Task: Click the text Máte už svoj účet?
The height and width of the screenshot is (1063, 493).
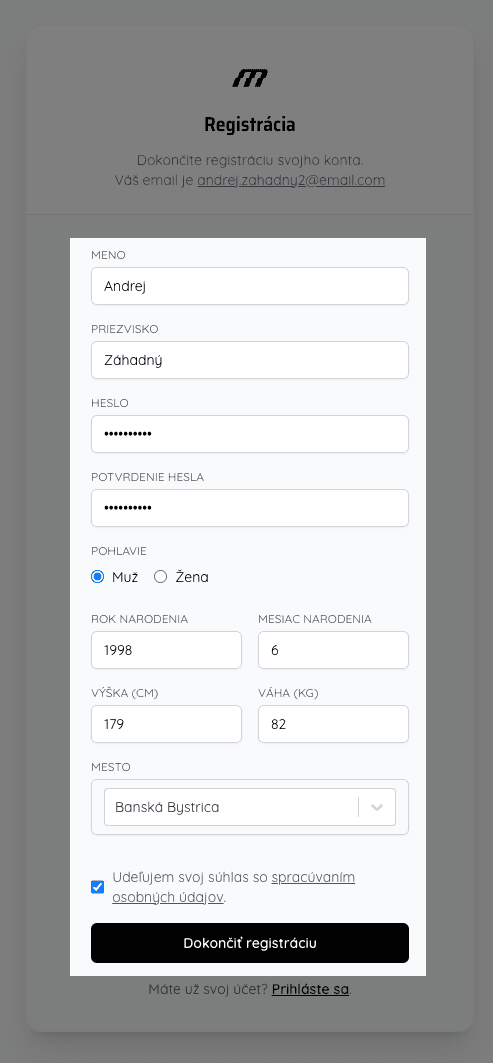Action: pos(208,989)
